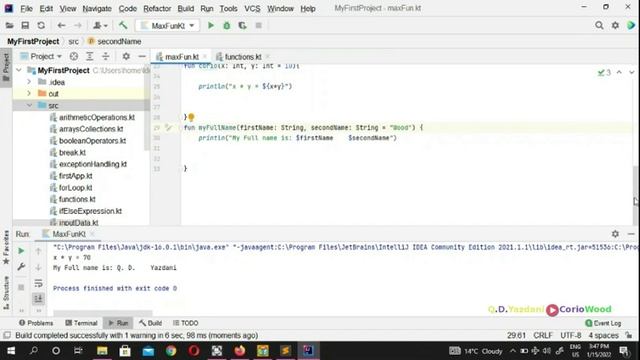Open arithmeticOperations.kt in project tree
Viewport: 640px width, 360px height.
point(92,117)
